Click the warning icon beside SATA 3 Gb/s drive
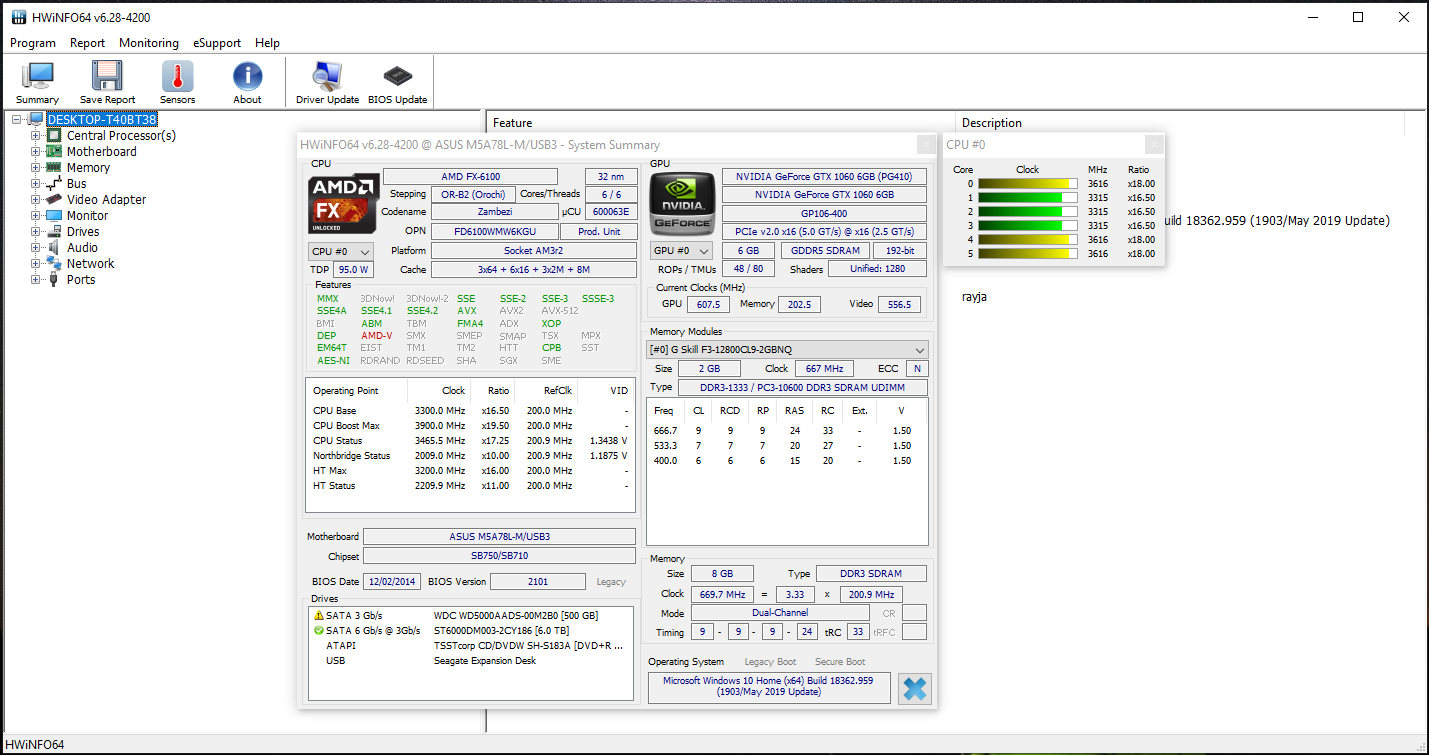The image size is (1429, 755). (x=319, y=616)
